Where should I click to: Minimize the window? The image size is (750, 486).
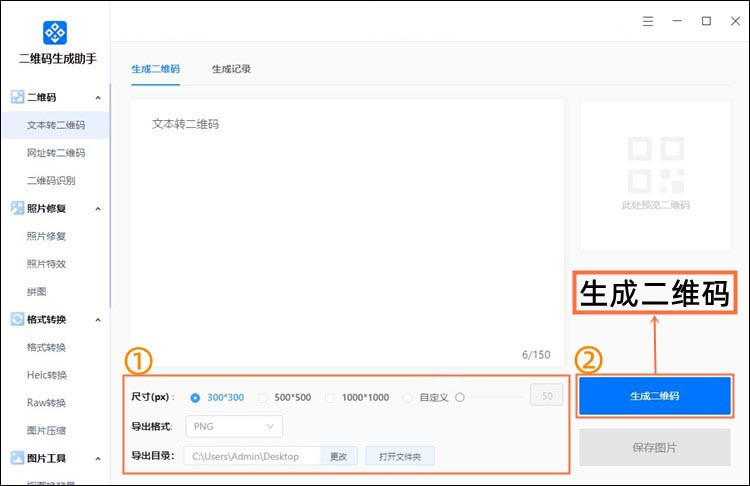point(677,21)
